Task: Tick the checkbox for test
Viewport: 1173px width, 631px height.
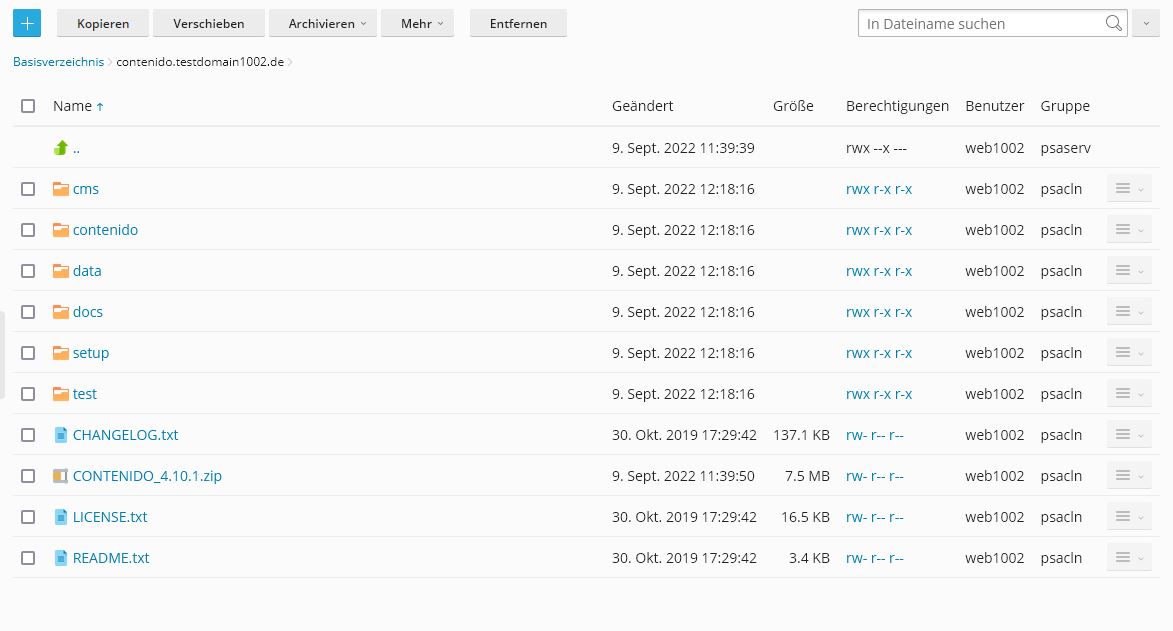Action: tap(28, 394)
